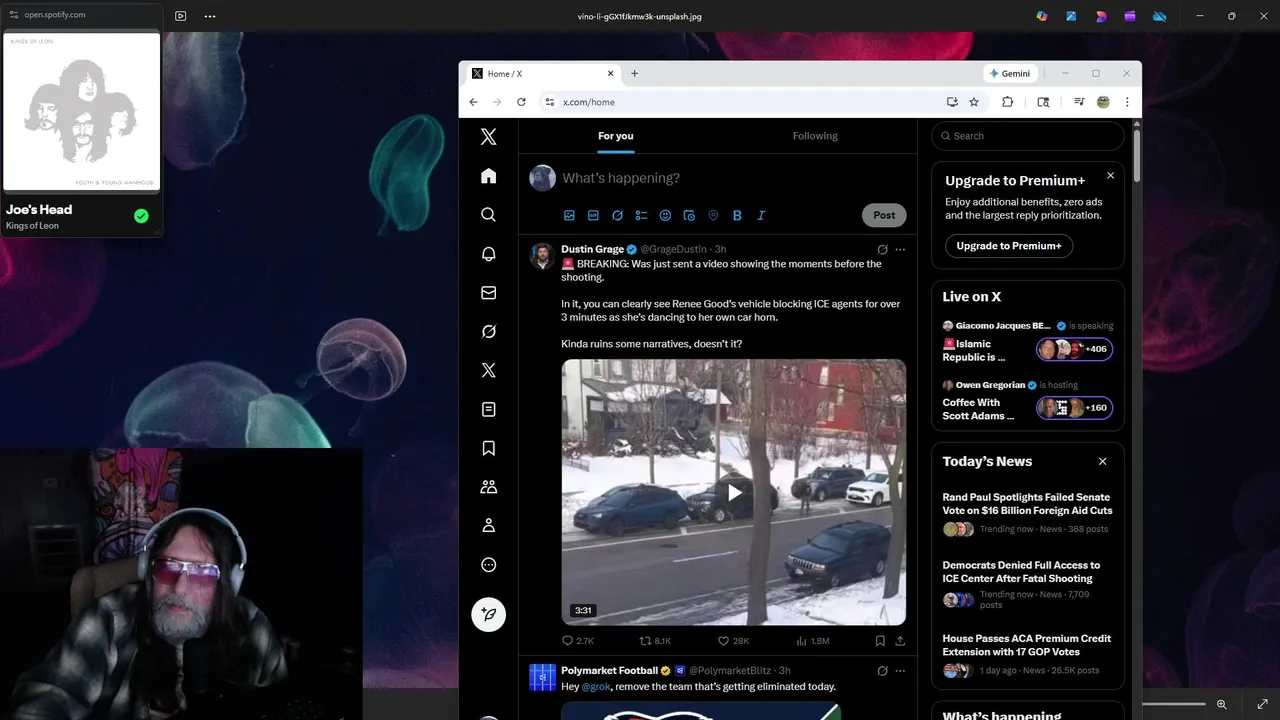Open X Home from sidebar

488,176
